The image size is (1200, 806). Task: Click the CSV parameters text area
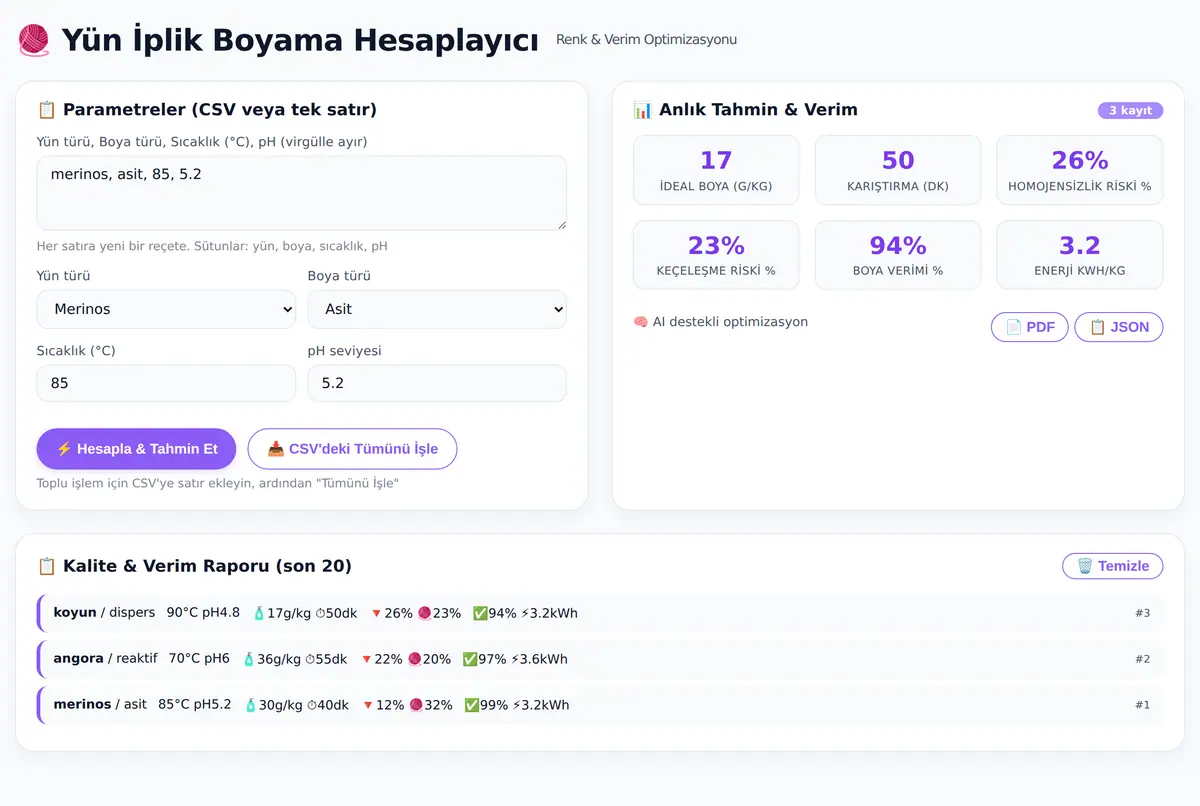click(302, 193)
